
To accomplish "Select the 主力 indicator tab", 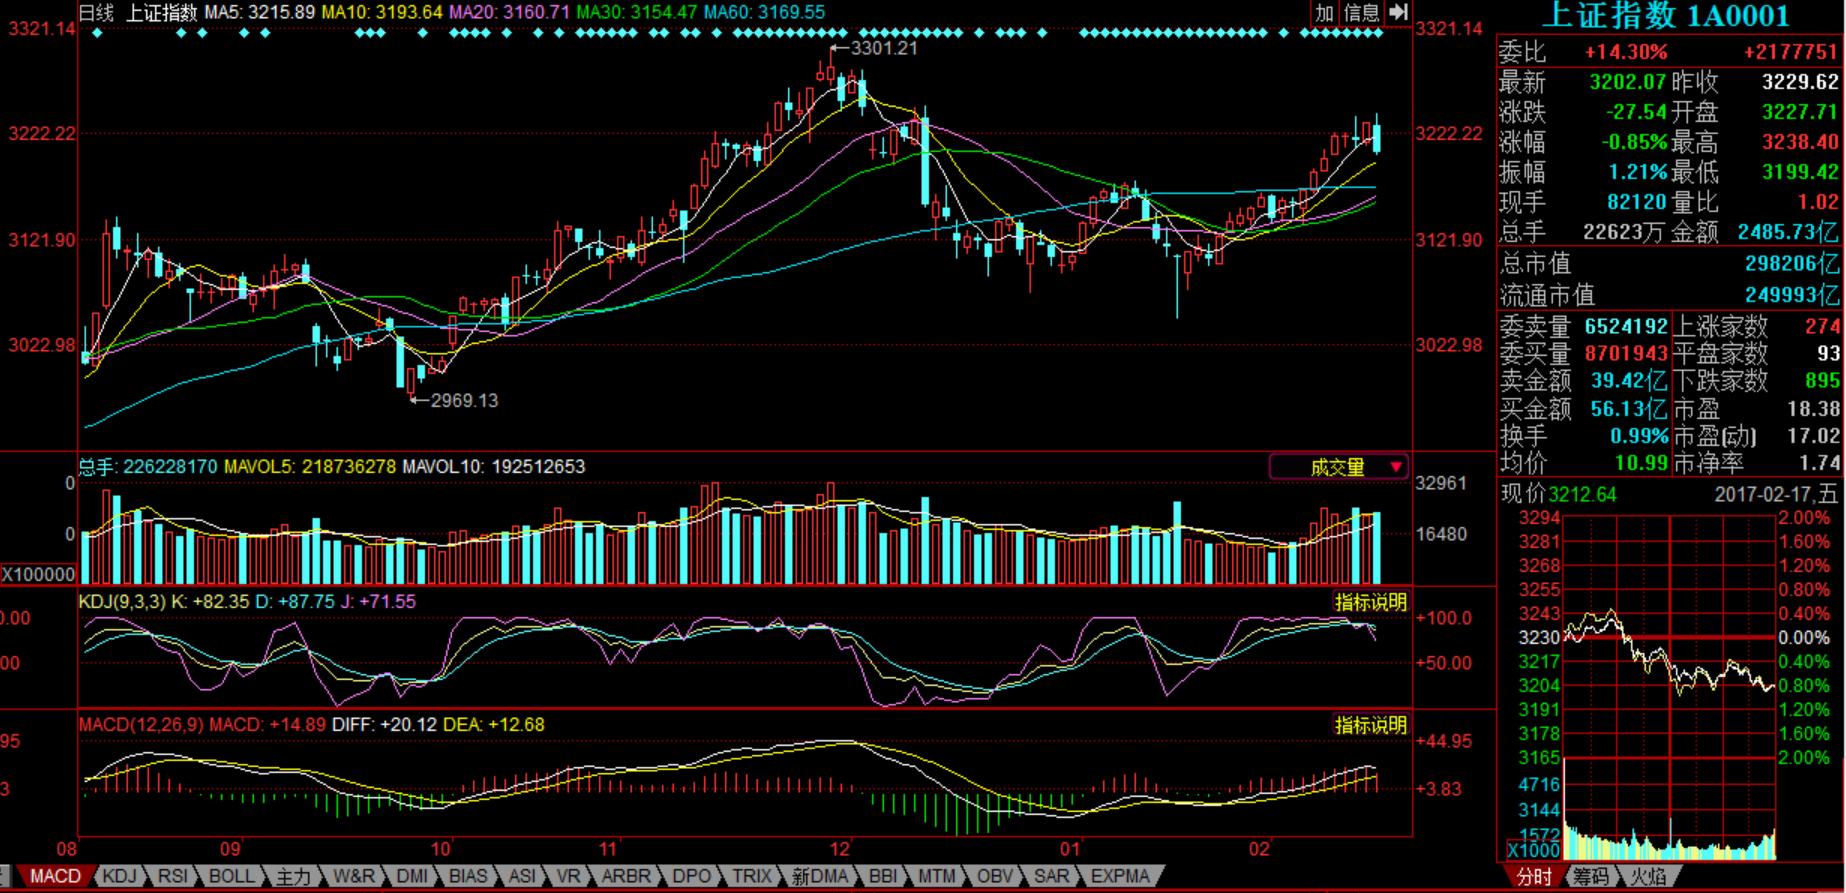I will [x=293, y=876].
